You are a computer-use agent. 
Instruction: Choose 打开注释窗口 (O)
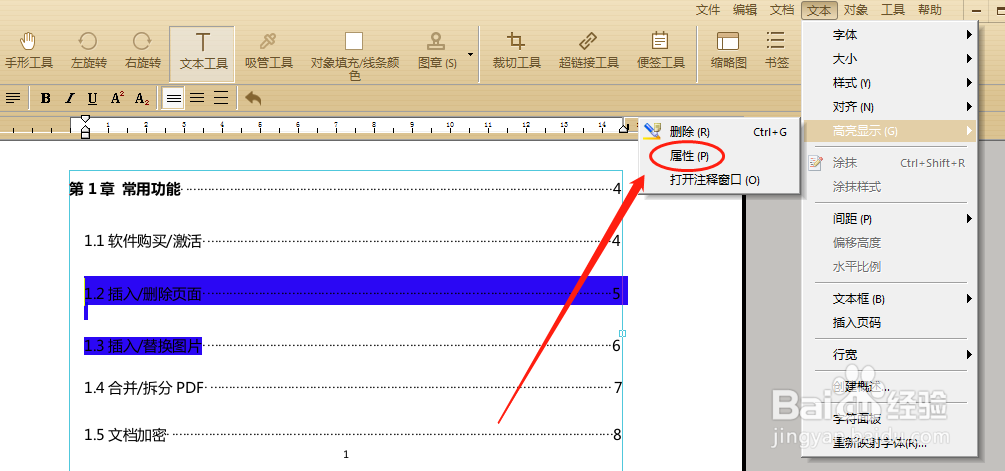coord(720,180)
